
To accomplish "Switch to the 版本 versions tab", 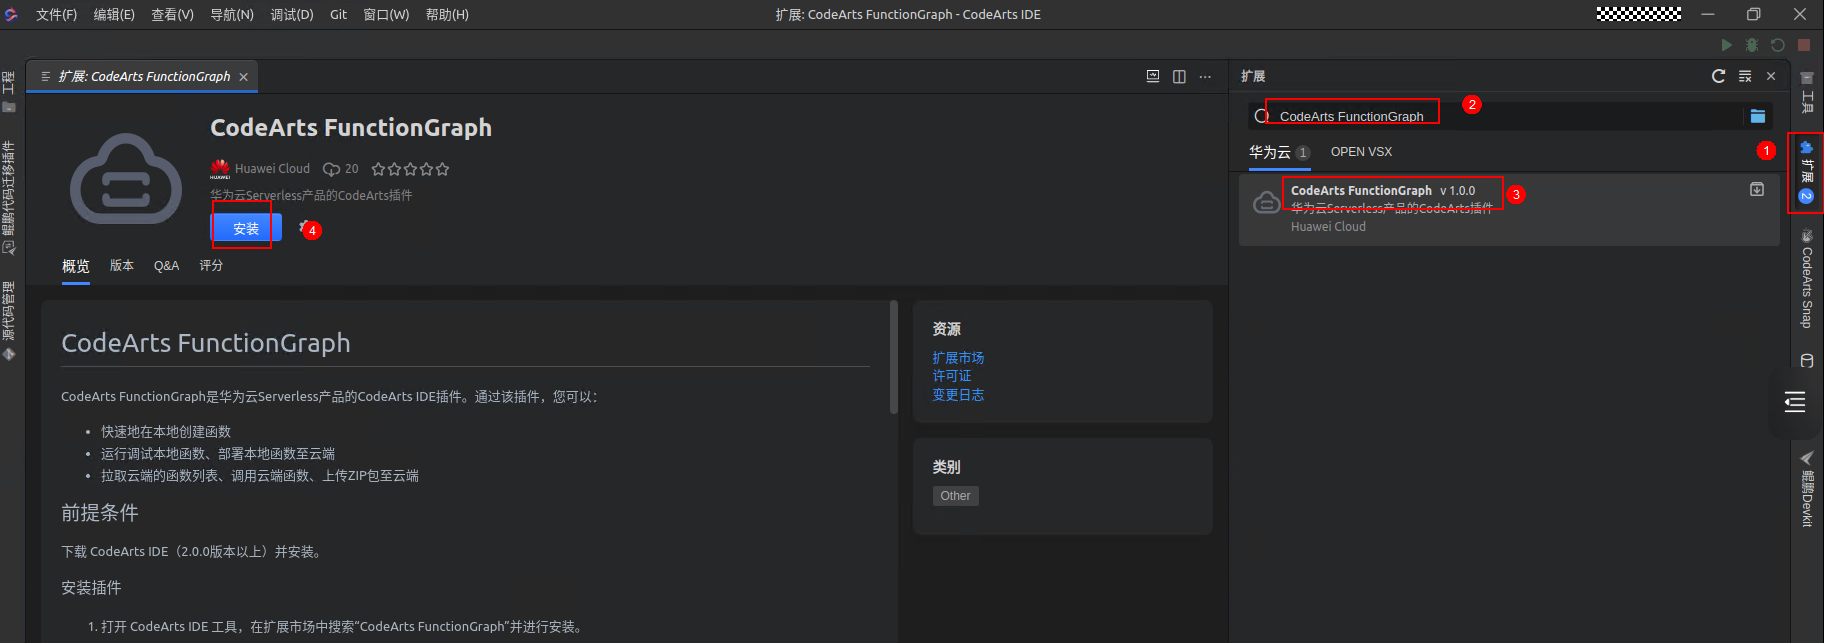I will [122, 266].
